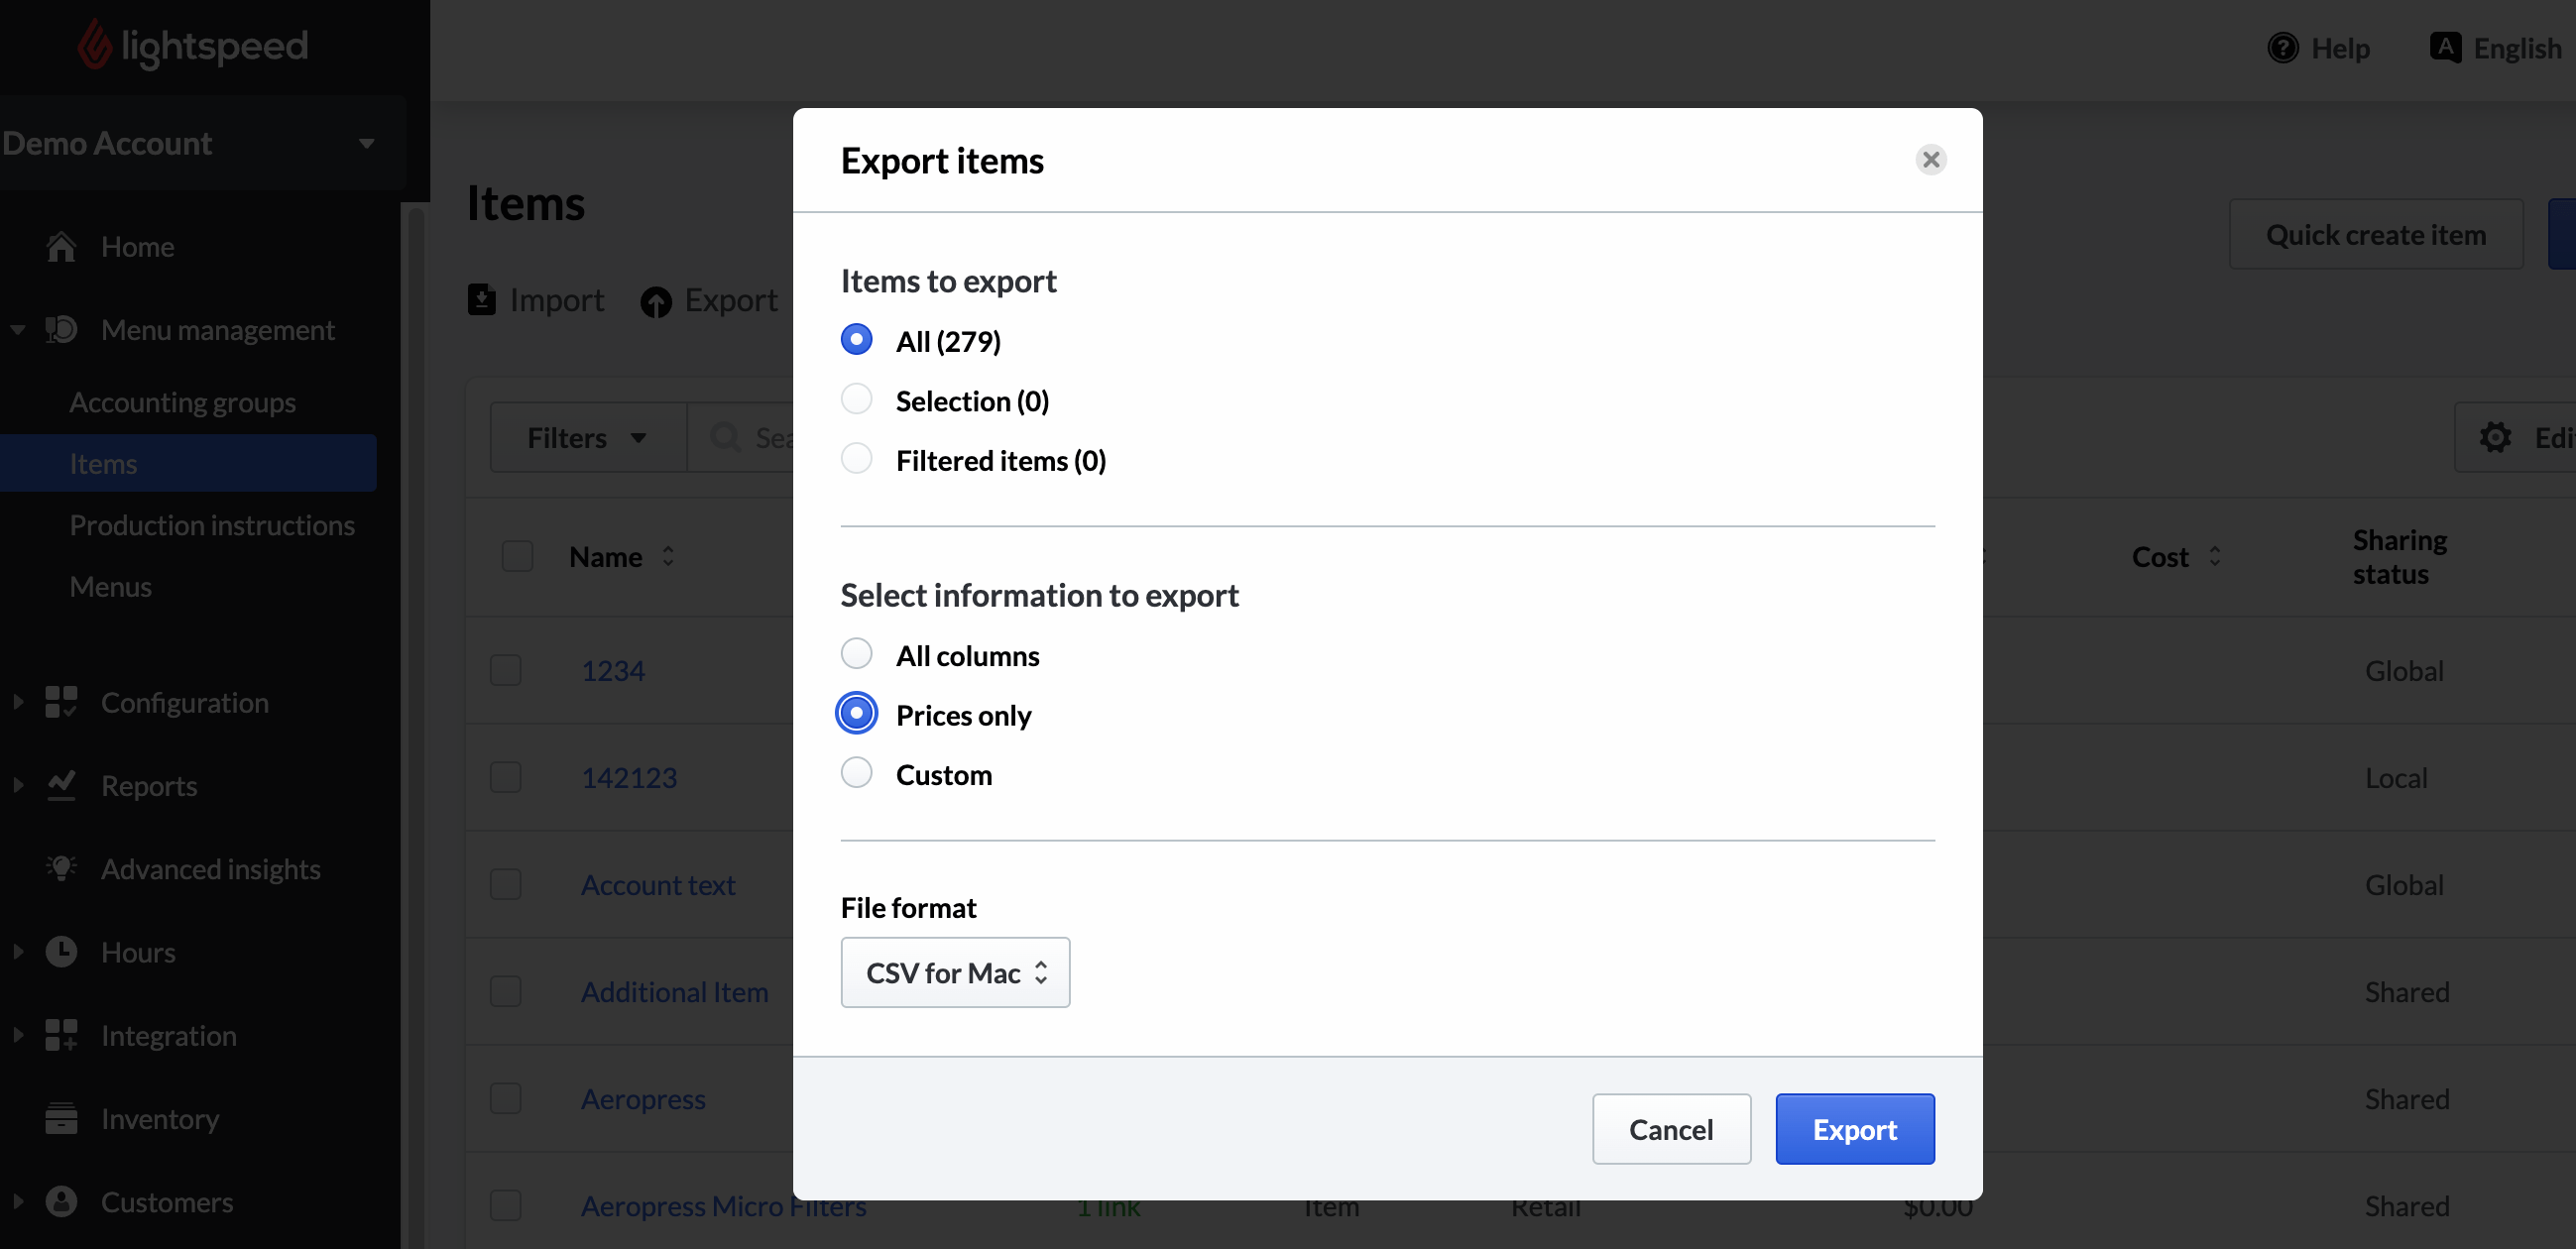
Task: Choose the All columns radio option
Action: pos(856,655)
